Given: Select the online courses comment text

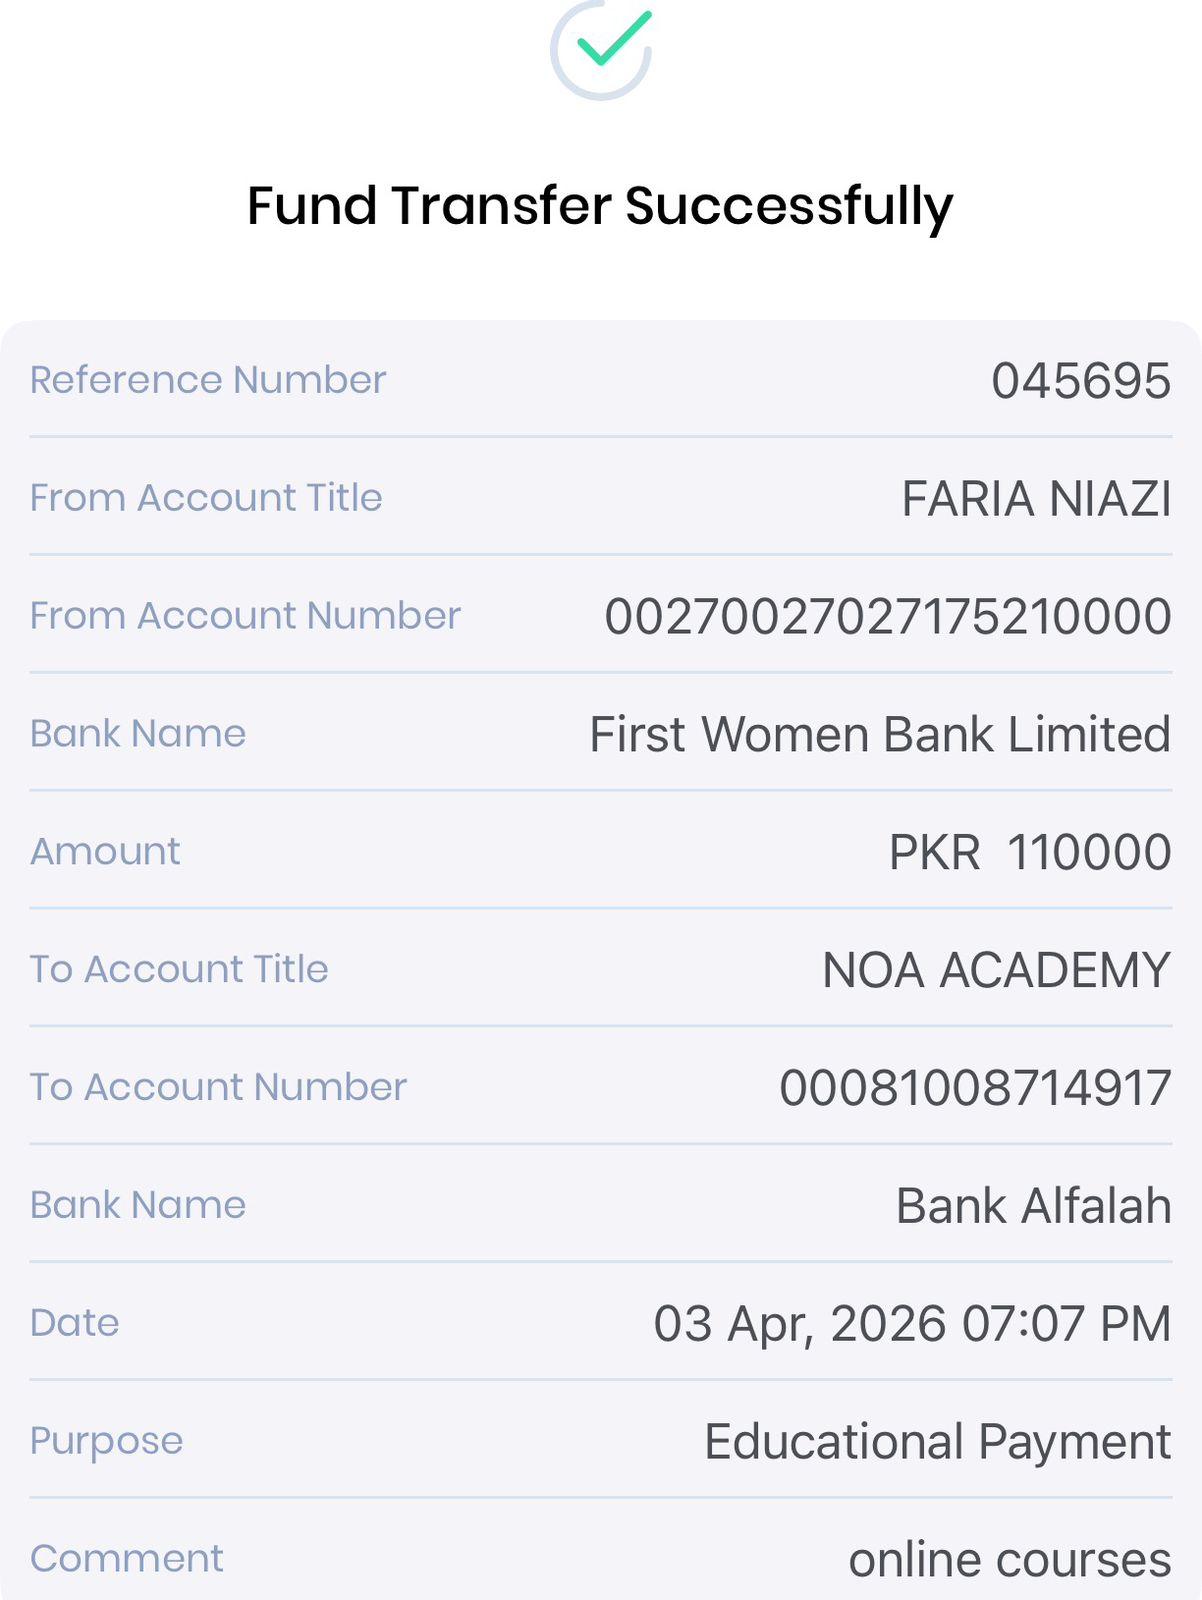Looking at the screenshot, I should pyautogui.click(x=1009, y=1560).
